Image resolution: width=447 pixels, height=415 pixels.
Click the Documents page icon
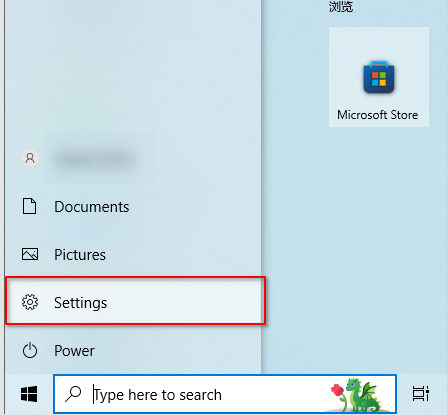tap(30, 206)
